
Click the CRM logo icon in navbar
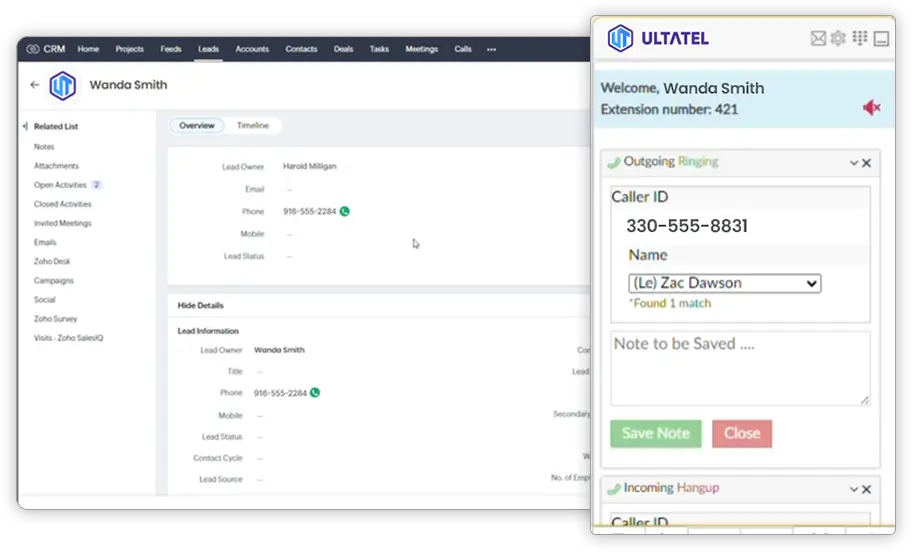coord(33,49)
